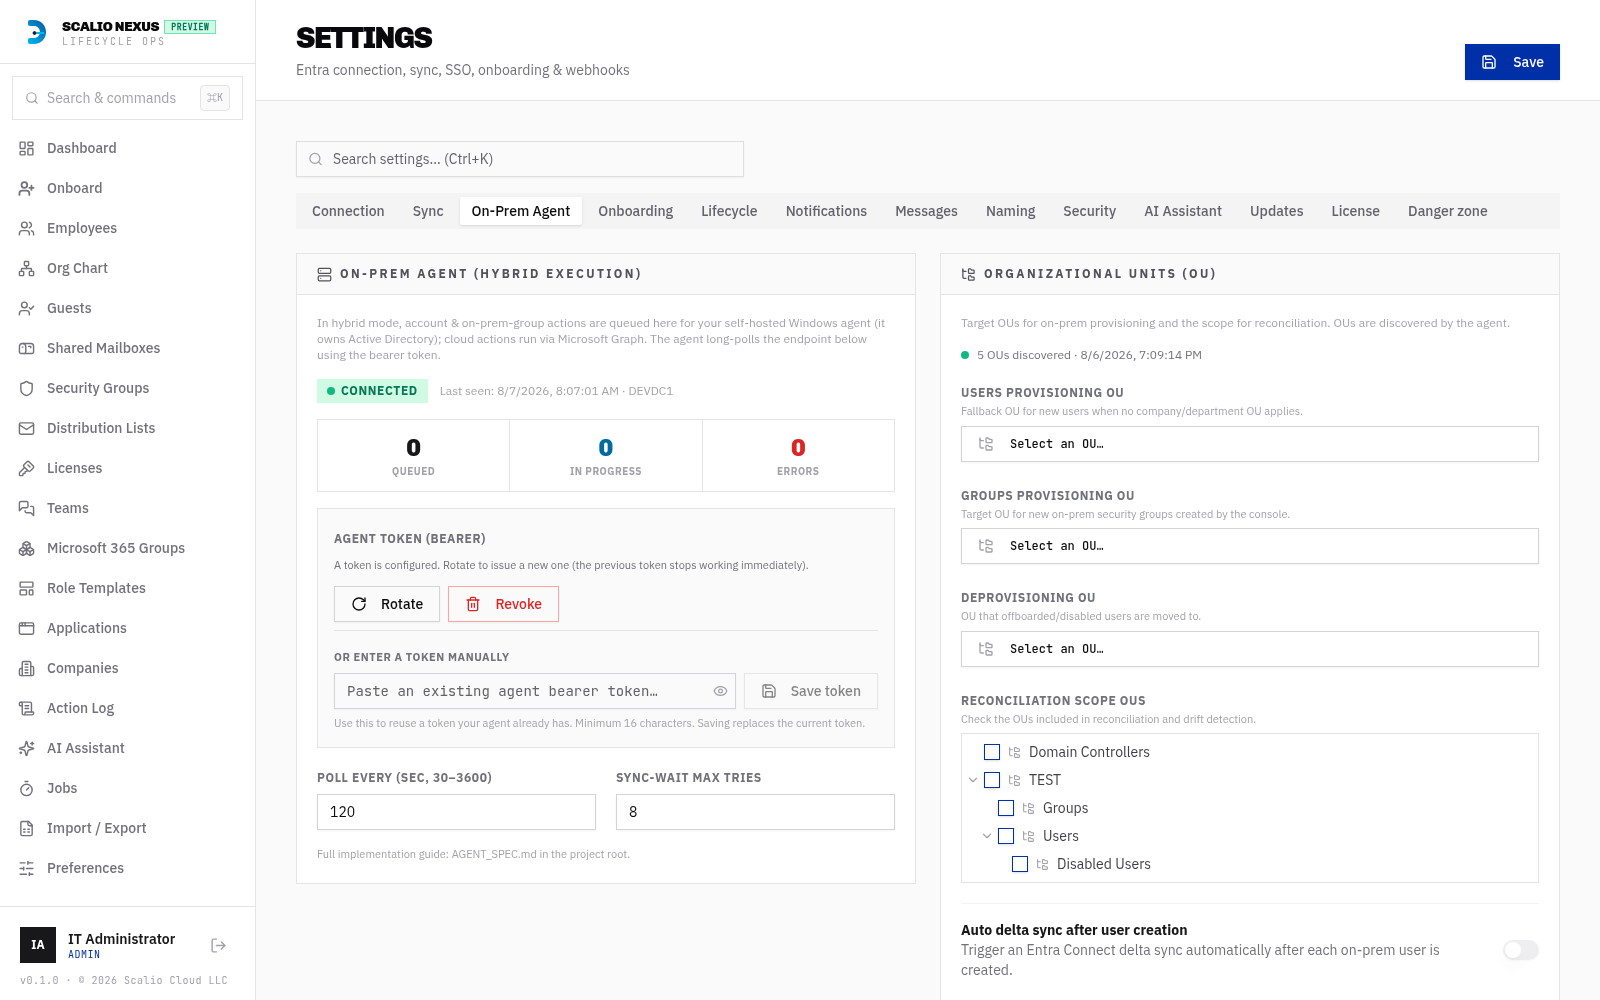
Task: Check the Domain Controllers OU checkbox
Action: tap(992, 752)
